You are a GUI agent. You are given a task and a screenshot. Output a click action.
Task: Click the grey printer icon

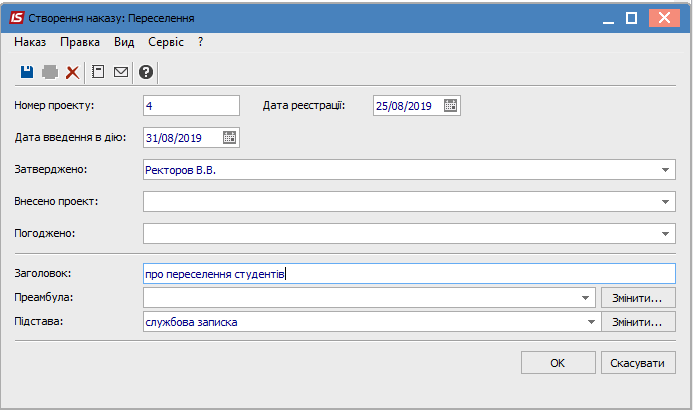click(x=50, y=72)
